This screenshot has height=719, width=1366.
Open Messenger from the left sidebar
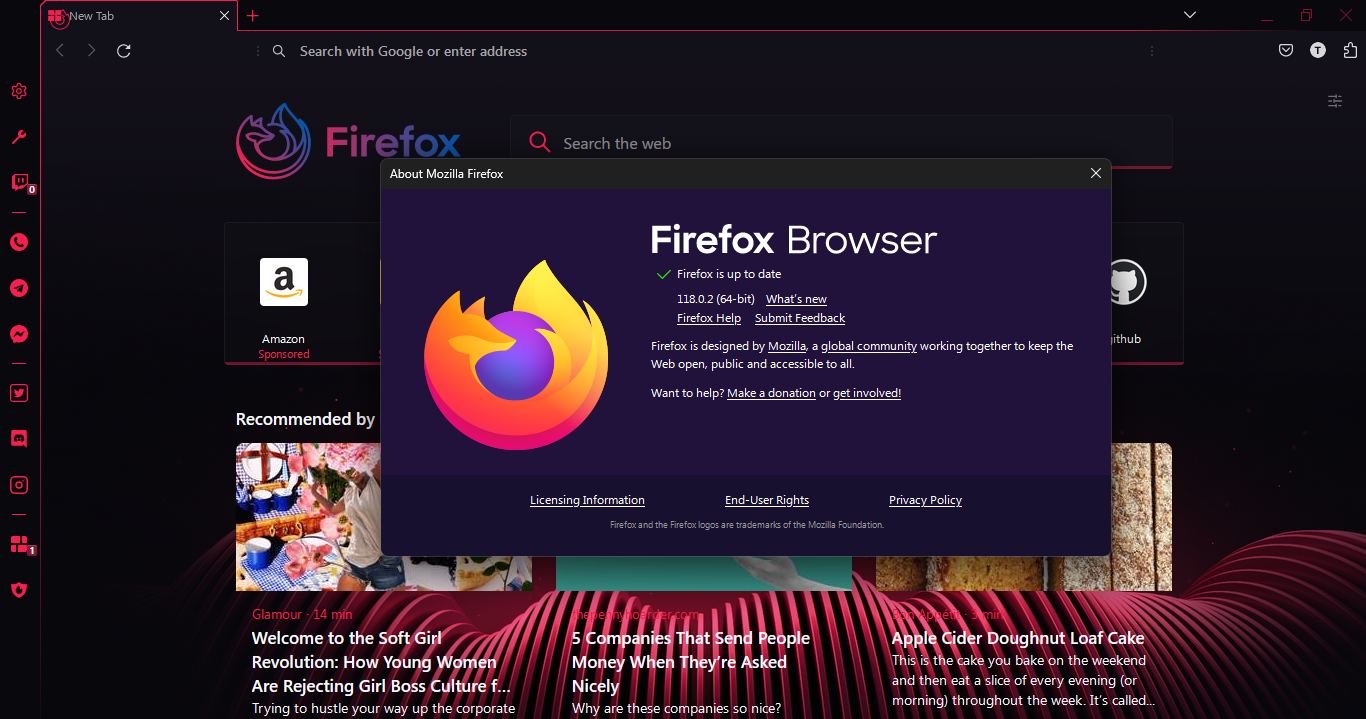click(19, 334)
